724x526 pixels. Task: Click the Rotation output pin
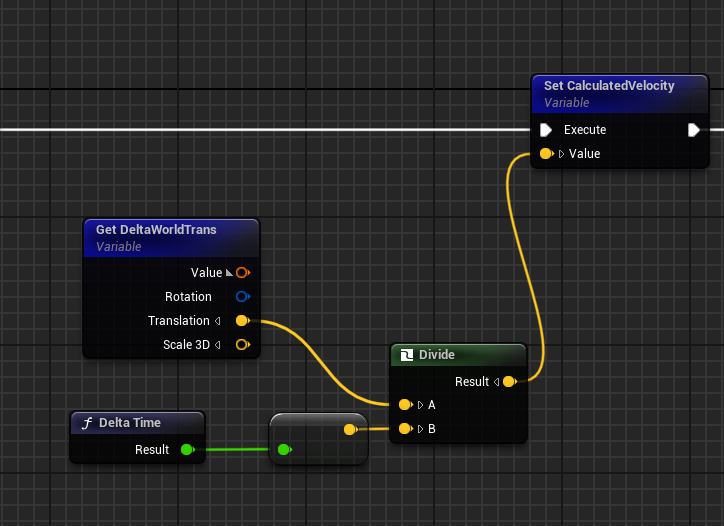tap(243, 296)
